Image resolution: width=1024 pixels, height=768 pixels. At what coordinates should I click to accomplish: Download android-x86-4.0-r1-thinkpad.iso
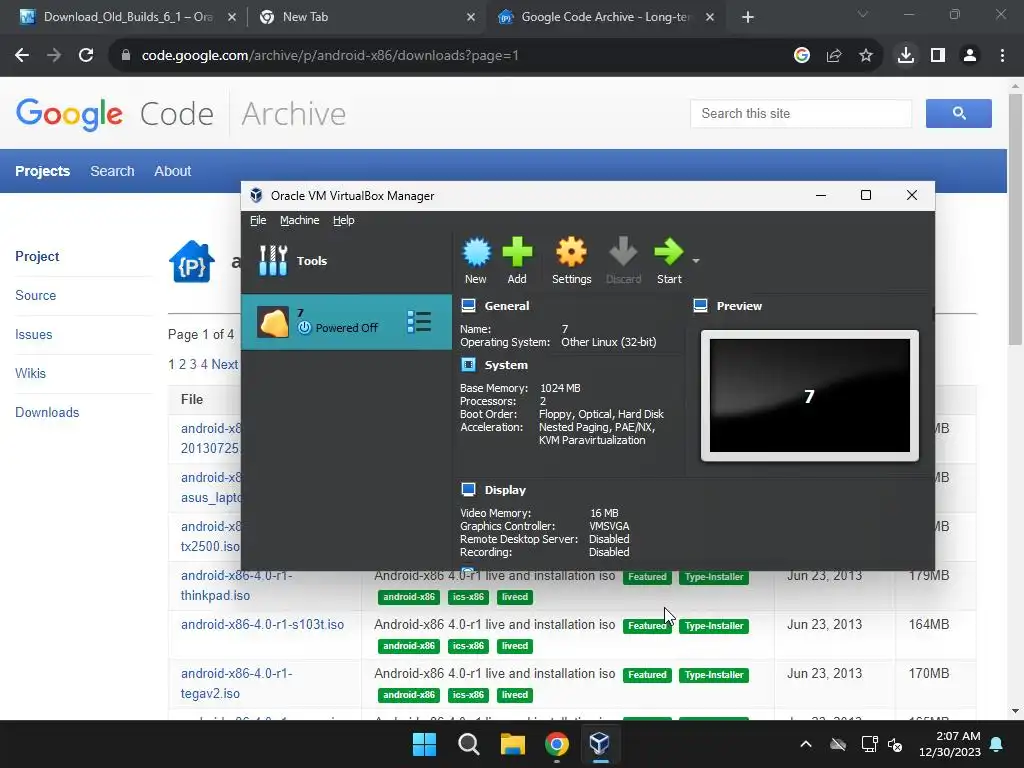pos(236,585)
